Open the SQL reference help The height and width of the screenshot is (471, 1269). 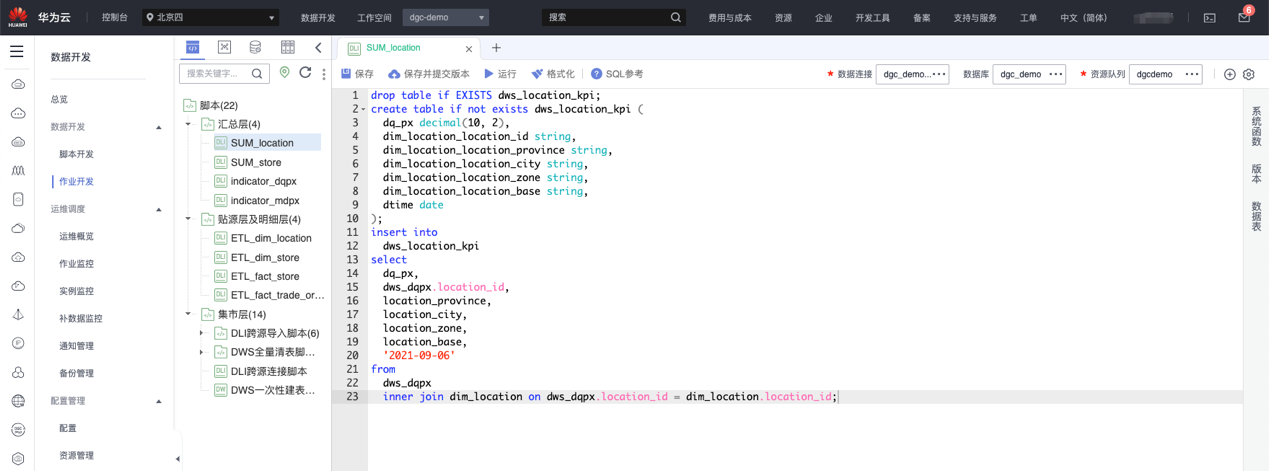[616, 74]
